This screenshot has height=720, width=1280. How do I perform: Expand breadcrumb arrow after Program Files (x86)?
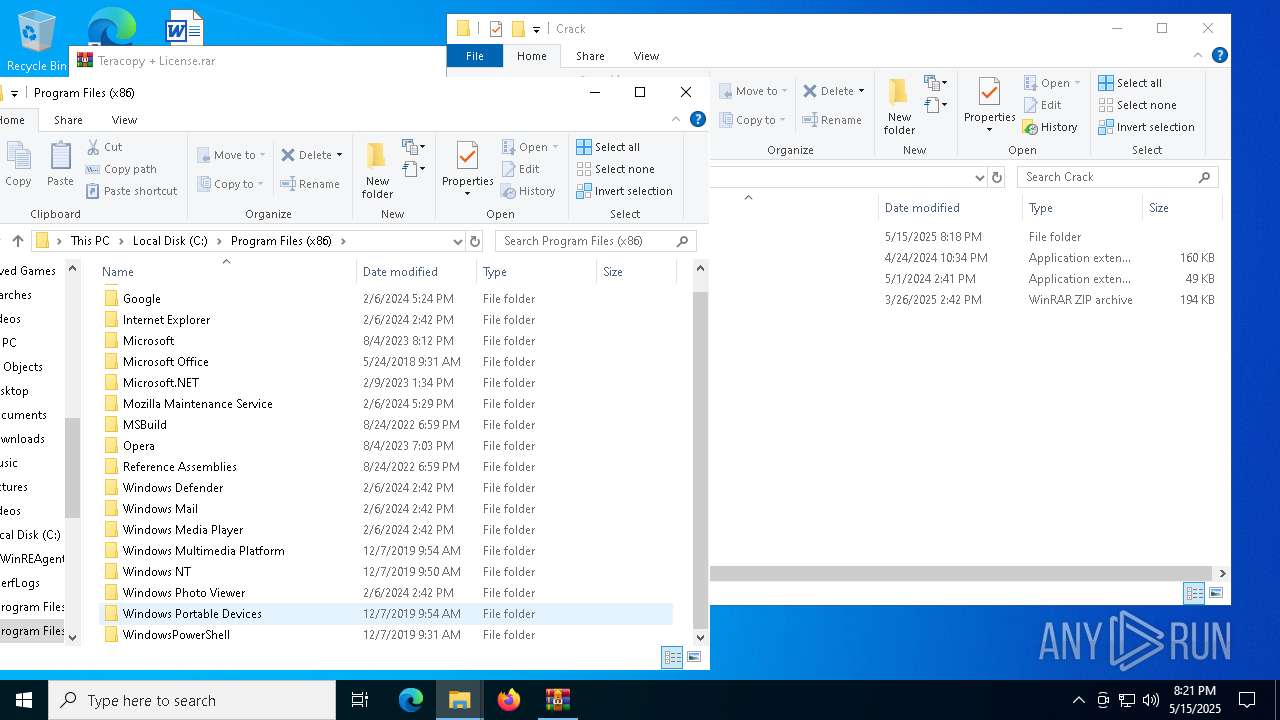343,241
